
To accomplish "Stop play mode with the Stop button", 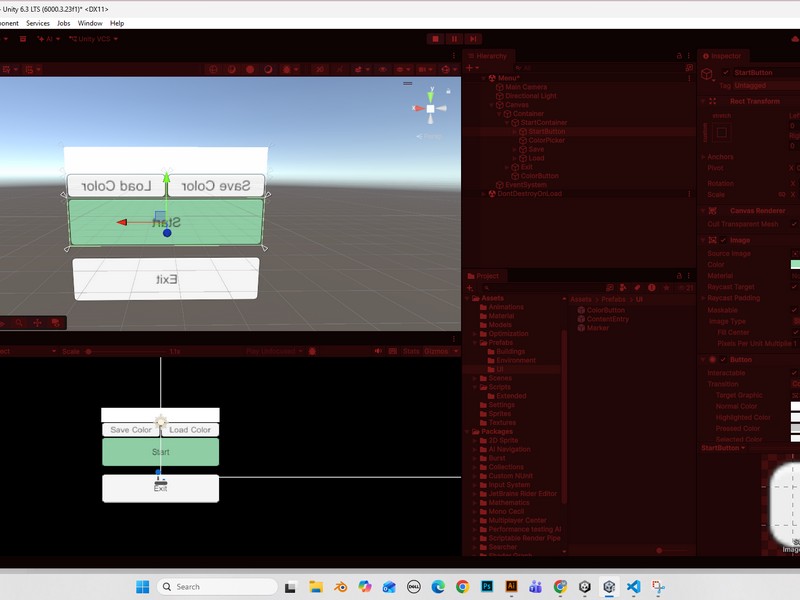I will pyautogui.click(x=435, y=39).
